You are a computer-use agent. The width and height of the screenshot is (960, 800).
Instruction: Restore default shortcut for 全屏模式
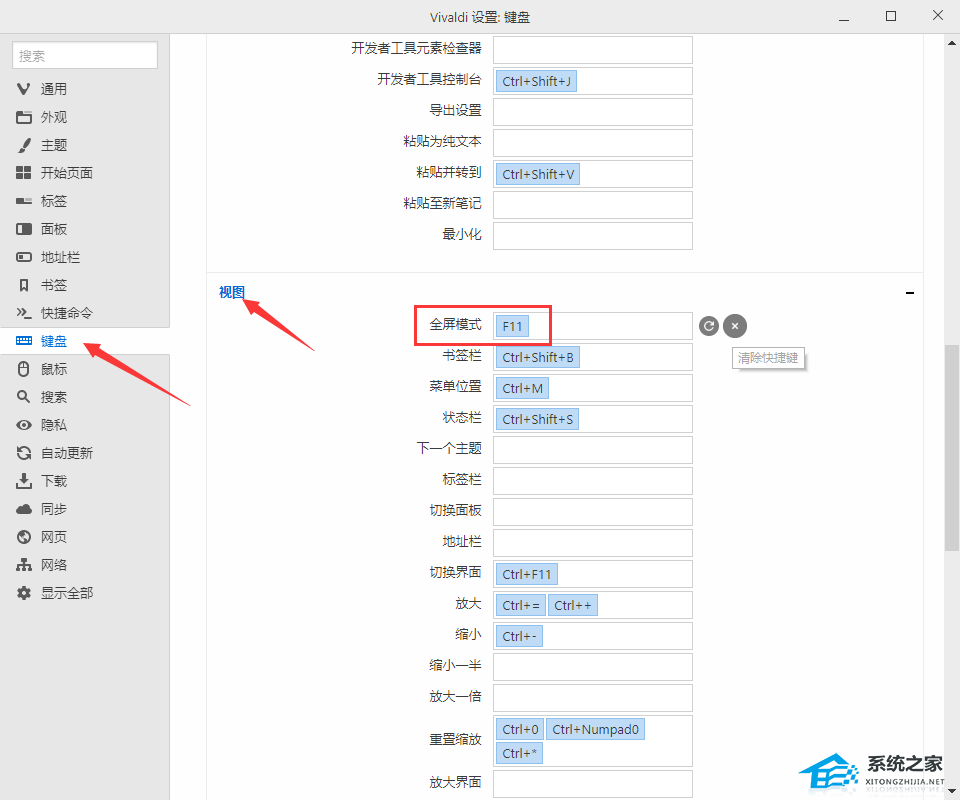point(709,326)
